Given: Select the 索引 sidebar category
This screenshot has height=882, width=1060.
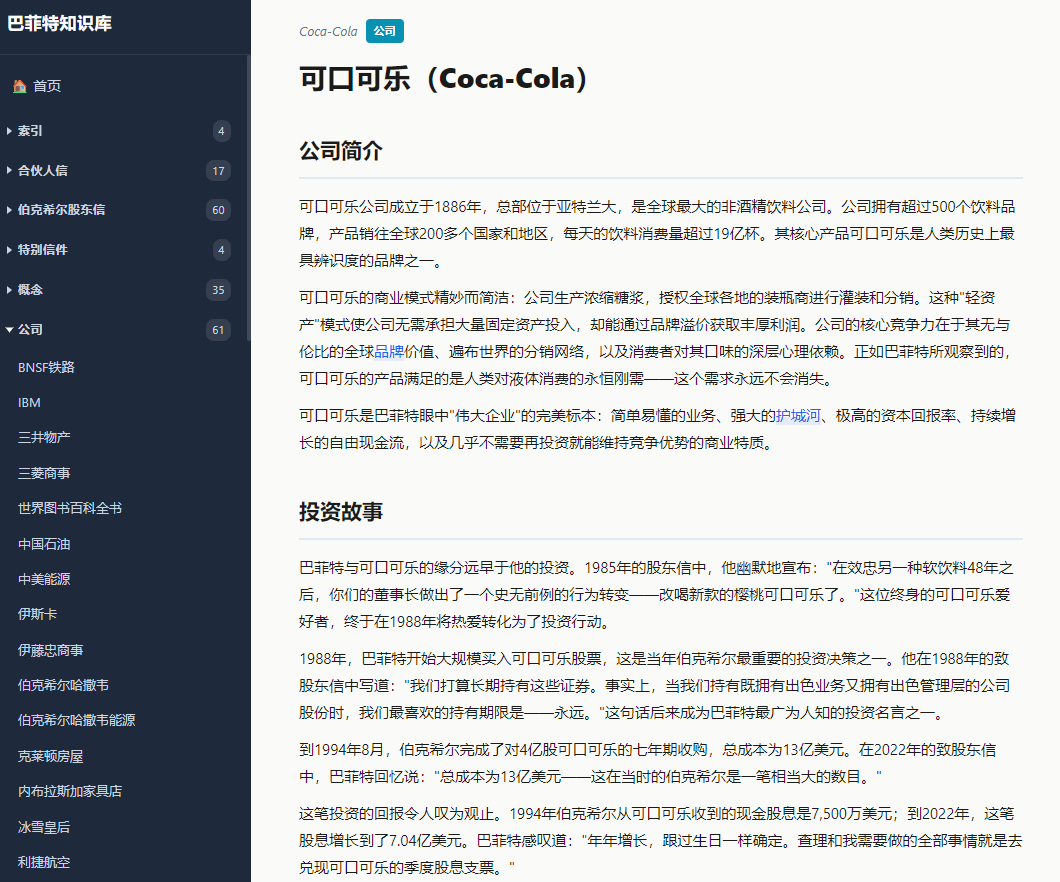Looking at the screenshot, I should point(30,131).
